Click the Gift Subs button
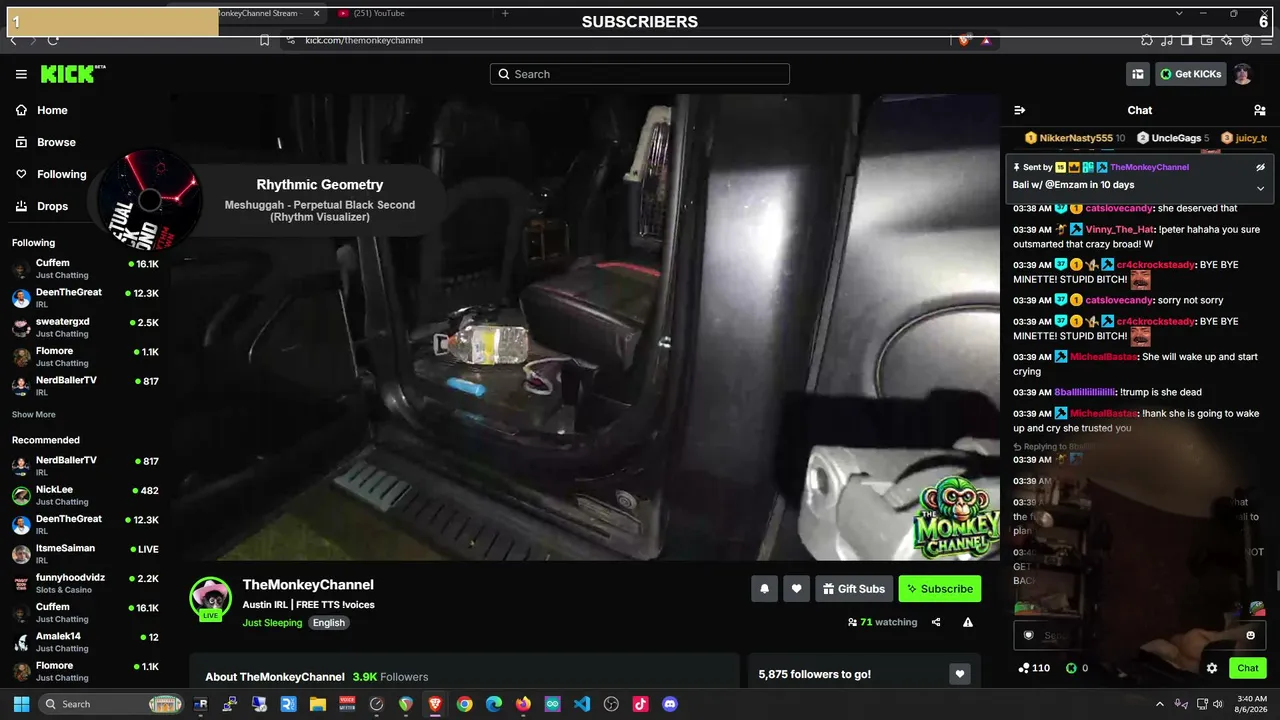 (x=854, y=589)
